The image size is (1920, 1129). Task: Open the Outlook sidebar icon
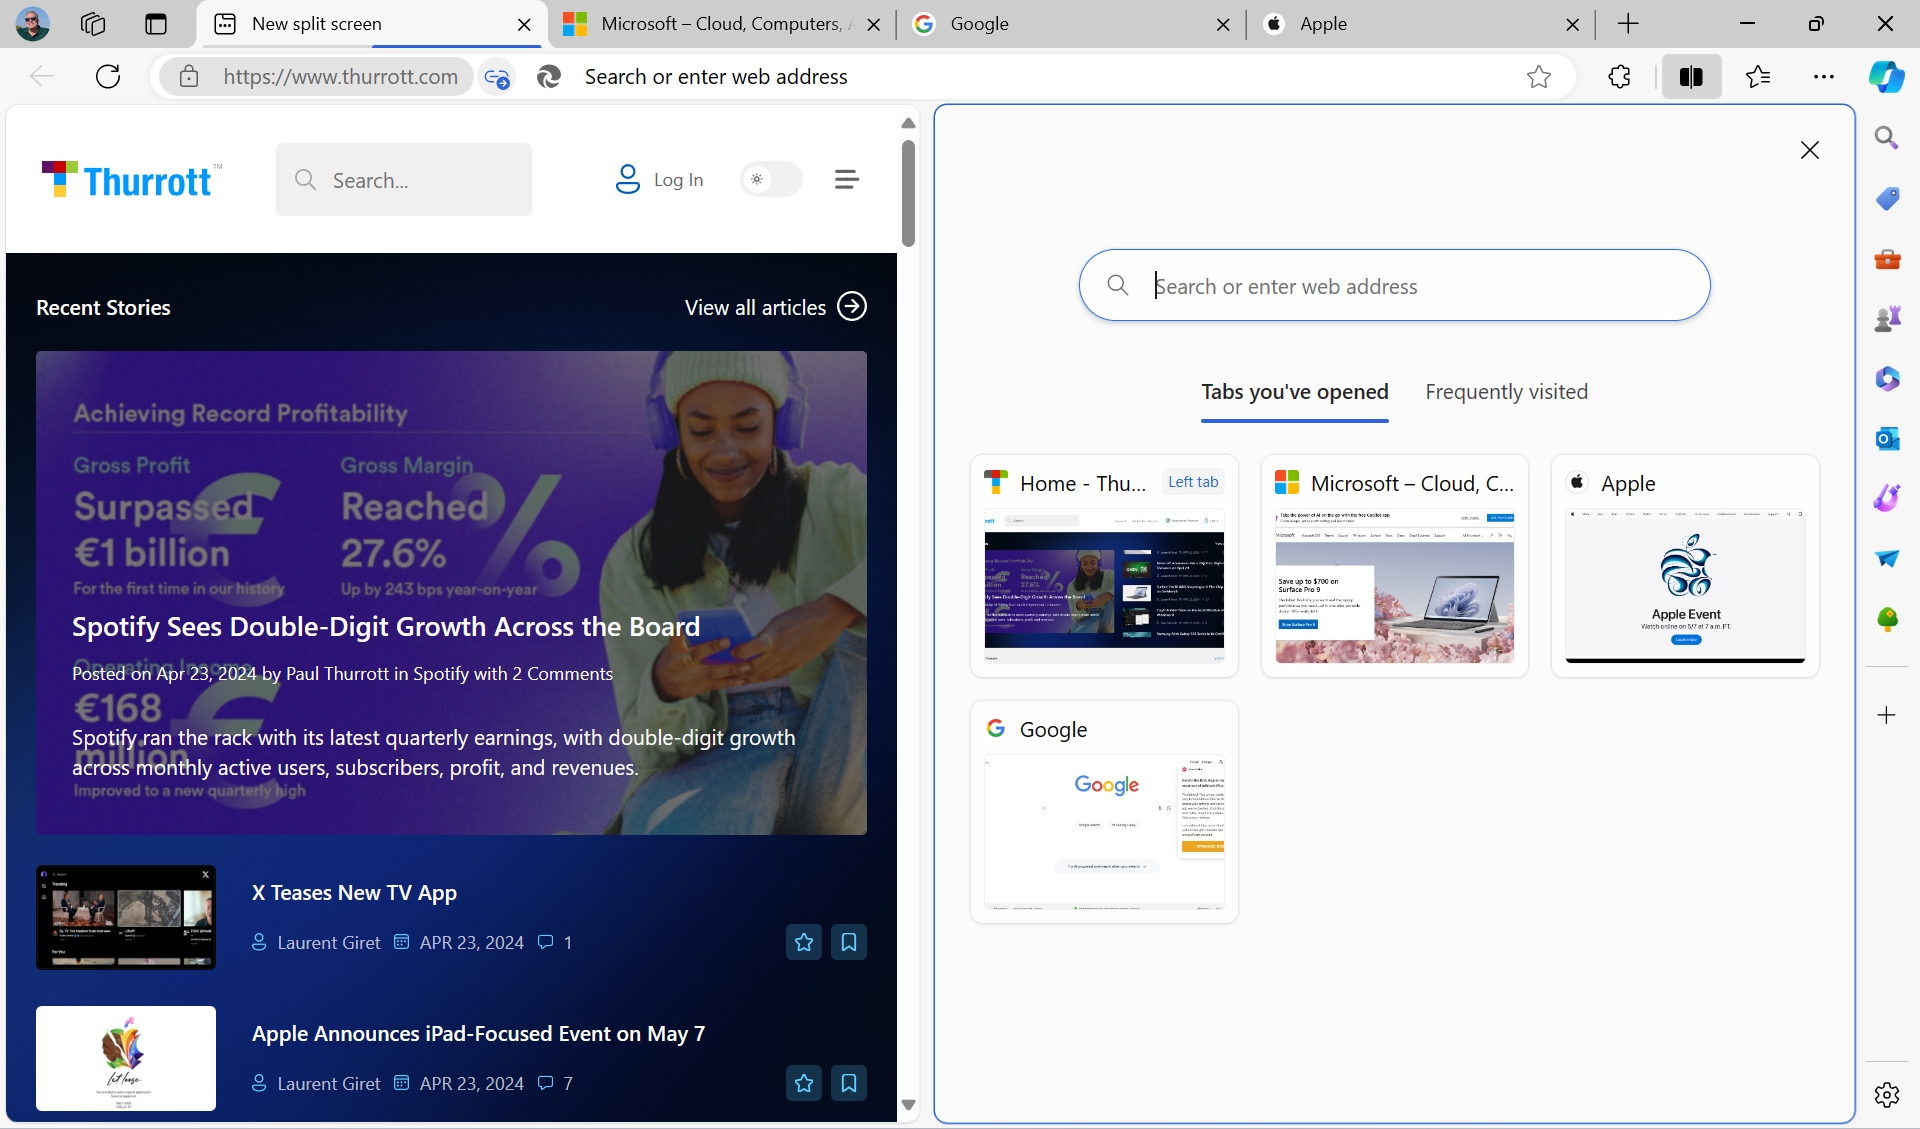(x=1886, y=439)
